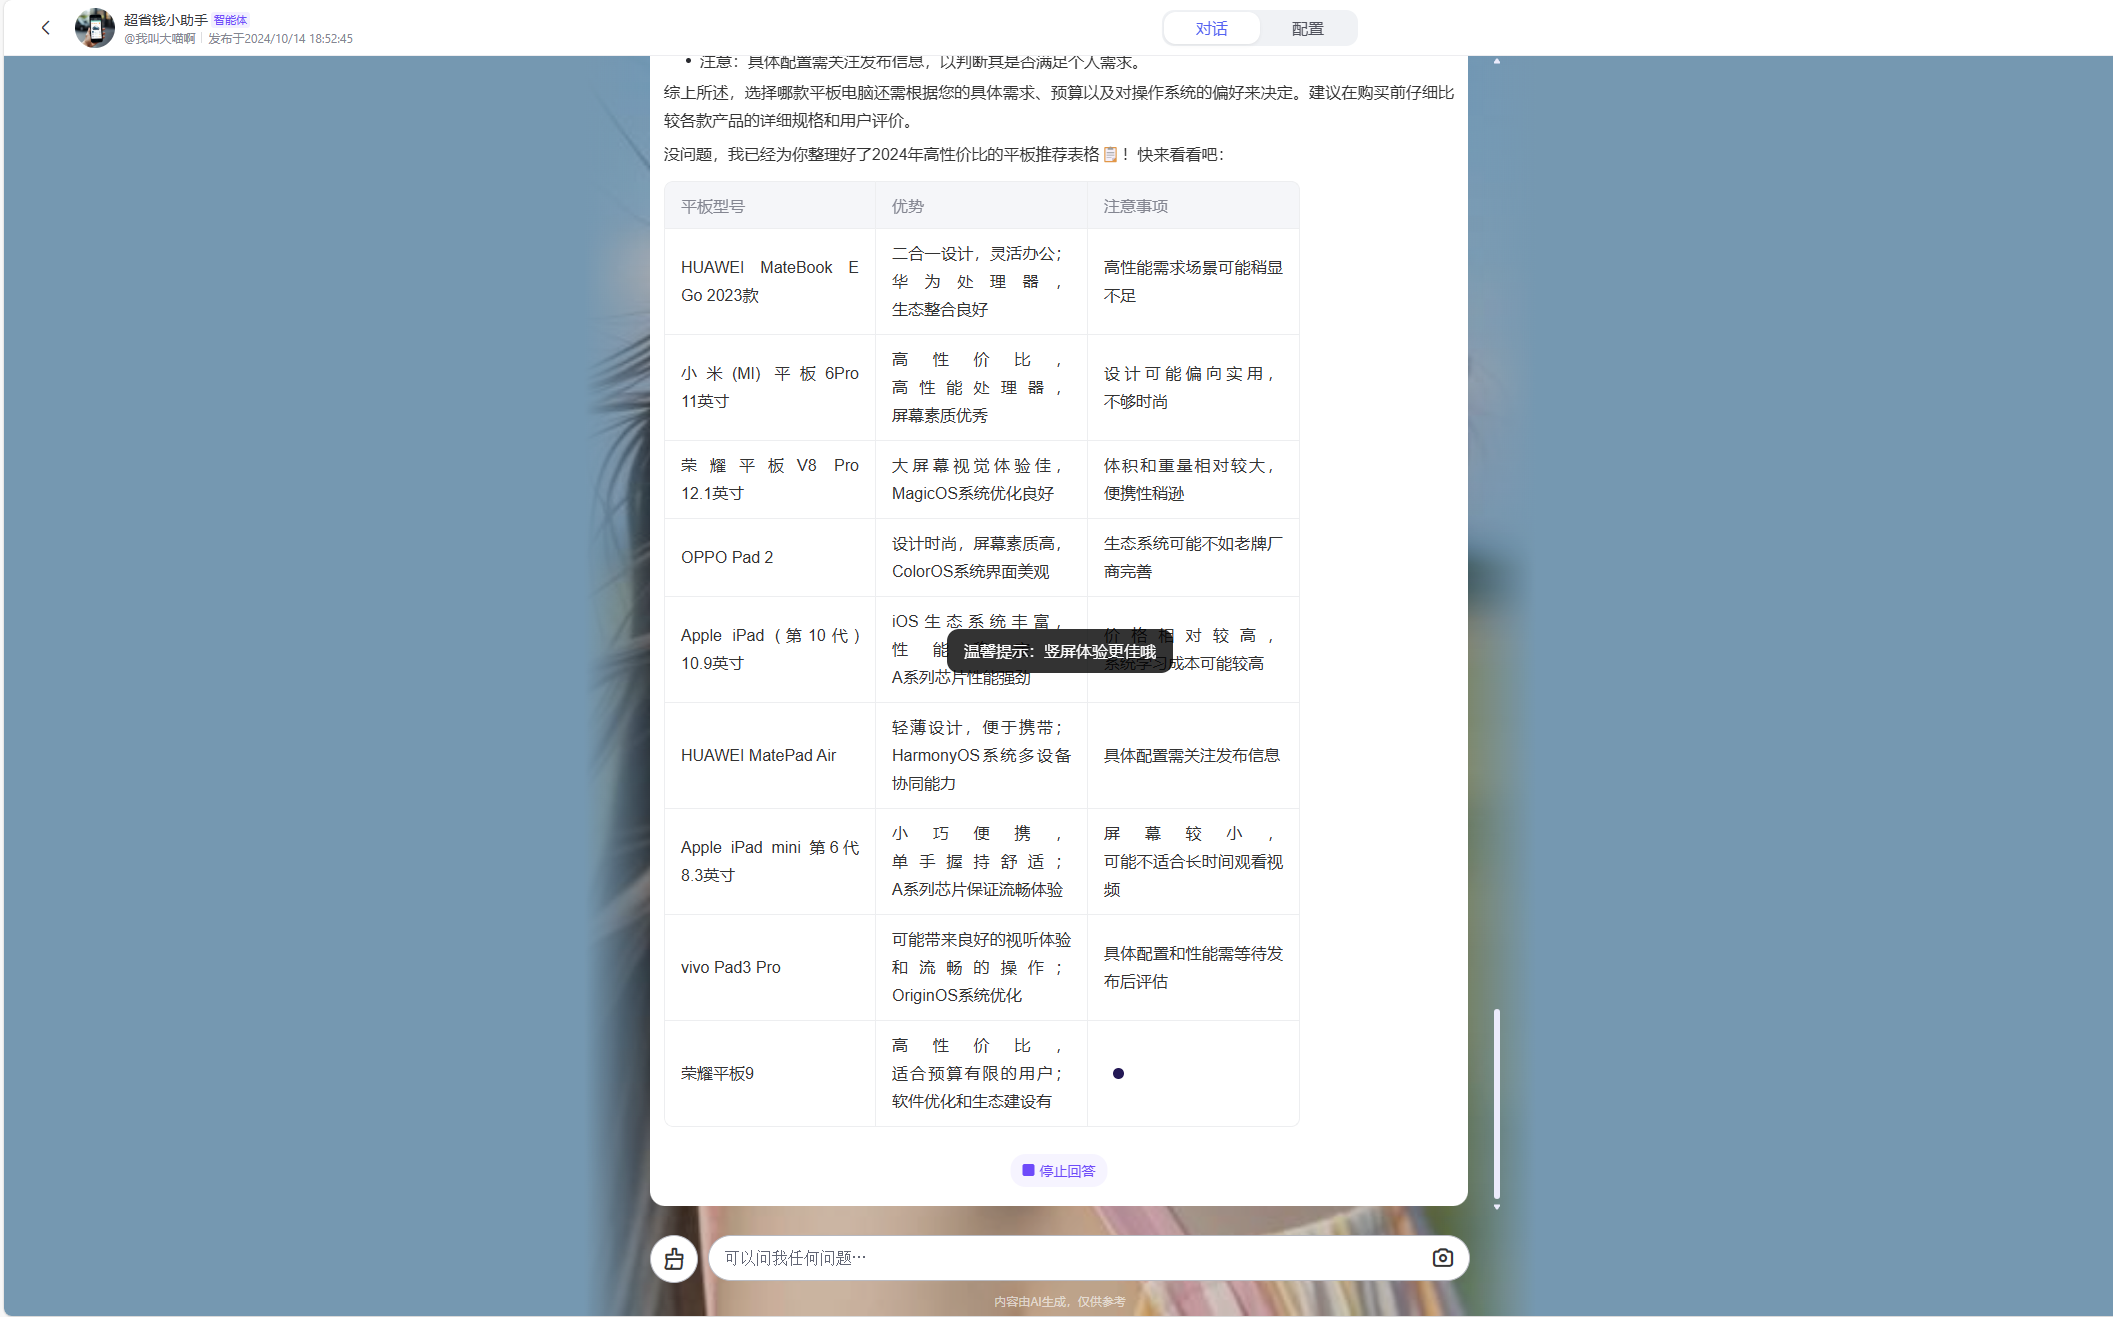Click the scrollbar track on the right

point(1497,1100)
